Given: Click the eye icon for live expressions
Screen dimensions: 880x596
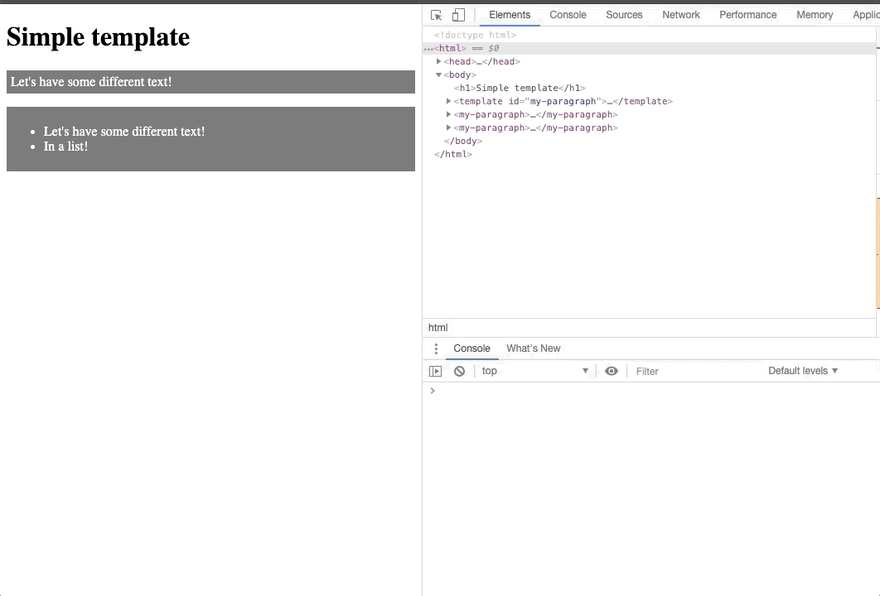Looking at the screenshot, I should tap(611, 371).
